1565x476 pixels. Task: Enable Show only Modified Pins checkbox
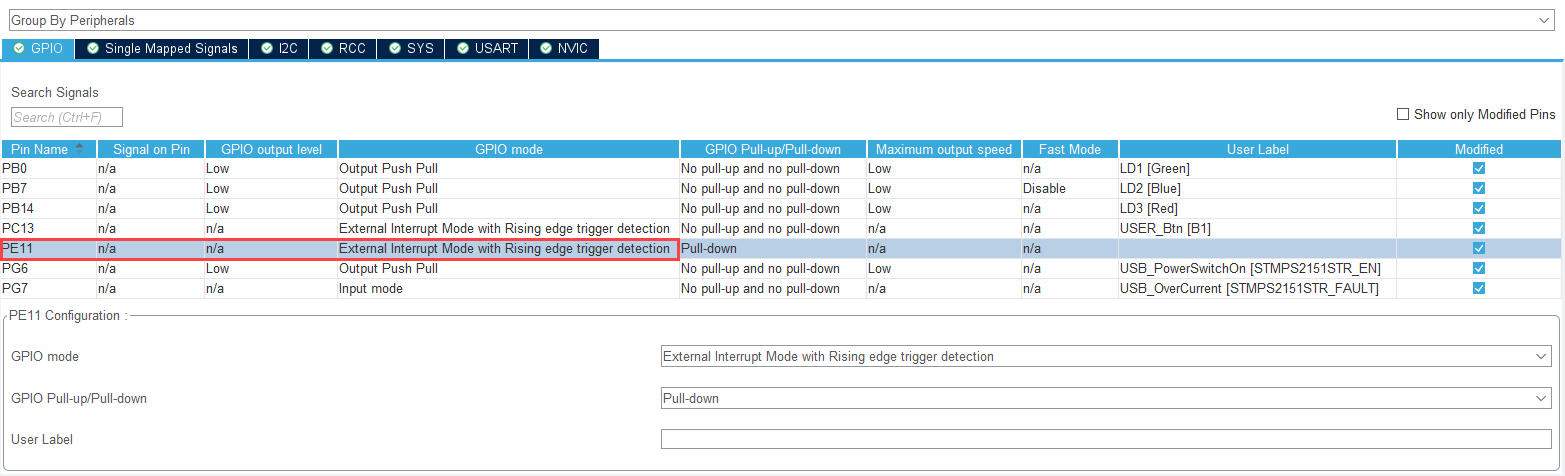tap(1403, 114)
